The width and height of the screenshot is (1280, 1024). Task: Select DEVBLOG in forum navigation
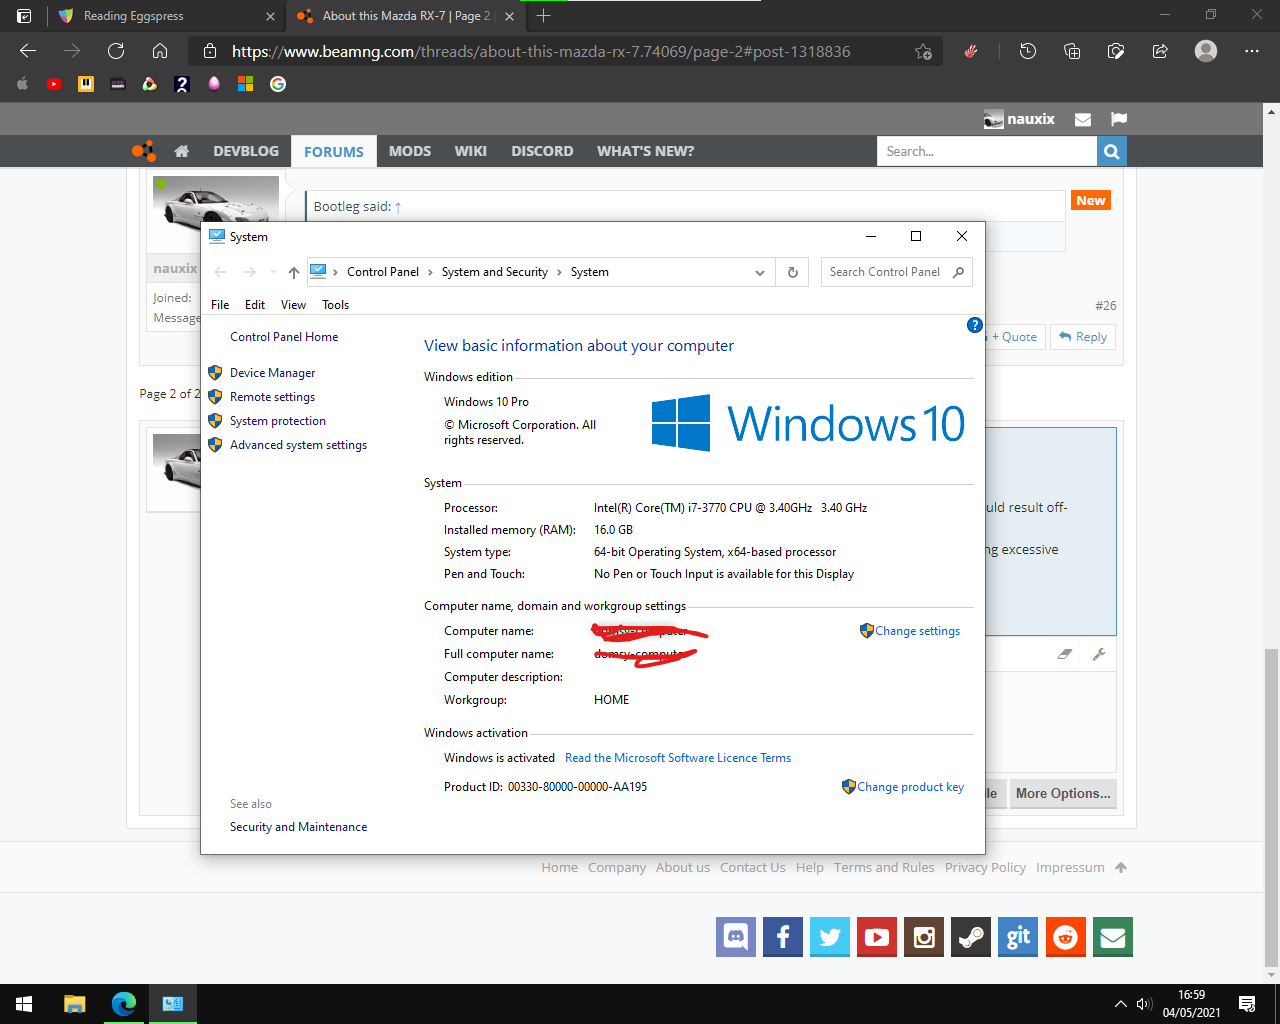point(246,151)
